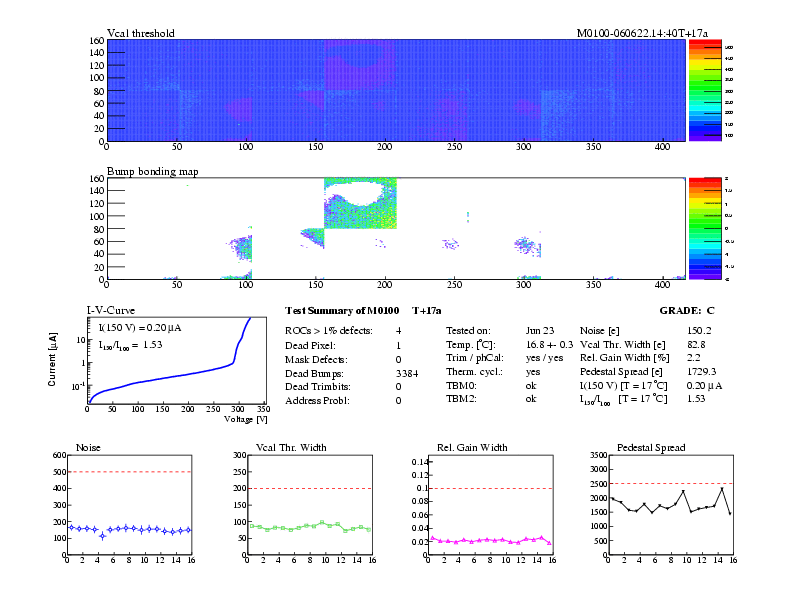Image resolution: width=792 pixels, height=612 pixels.
Task: Click the GRADE: C label
Action: [x=686, y=311]
